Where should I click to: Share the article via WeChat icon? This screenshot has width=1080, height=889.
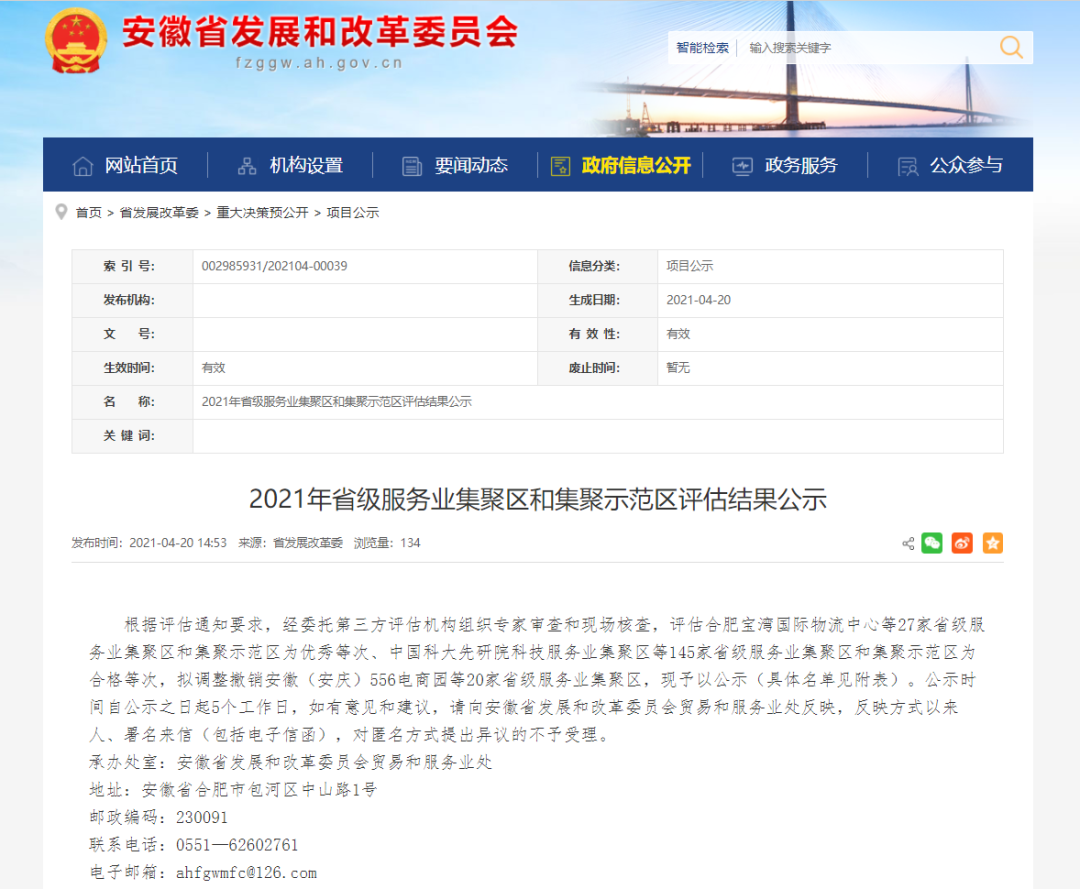[932, 544]
